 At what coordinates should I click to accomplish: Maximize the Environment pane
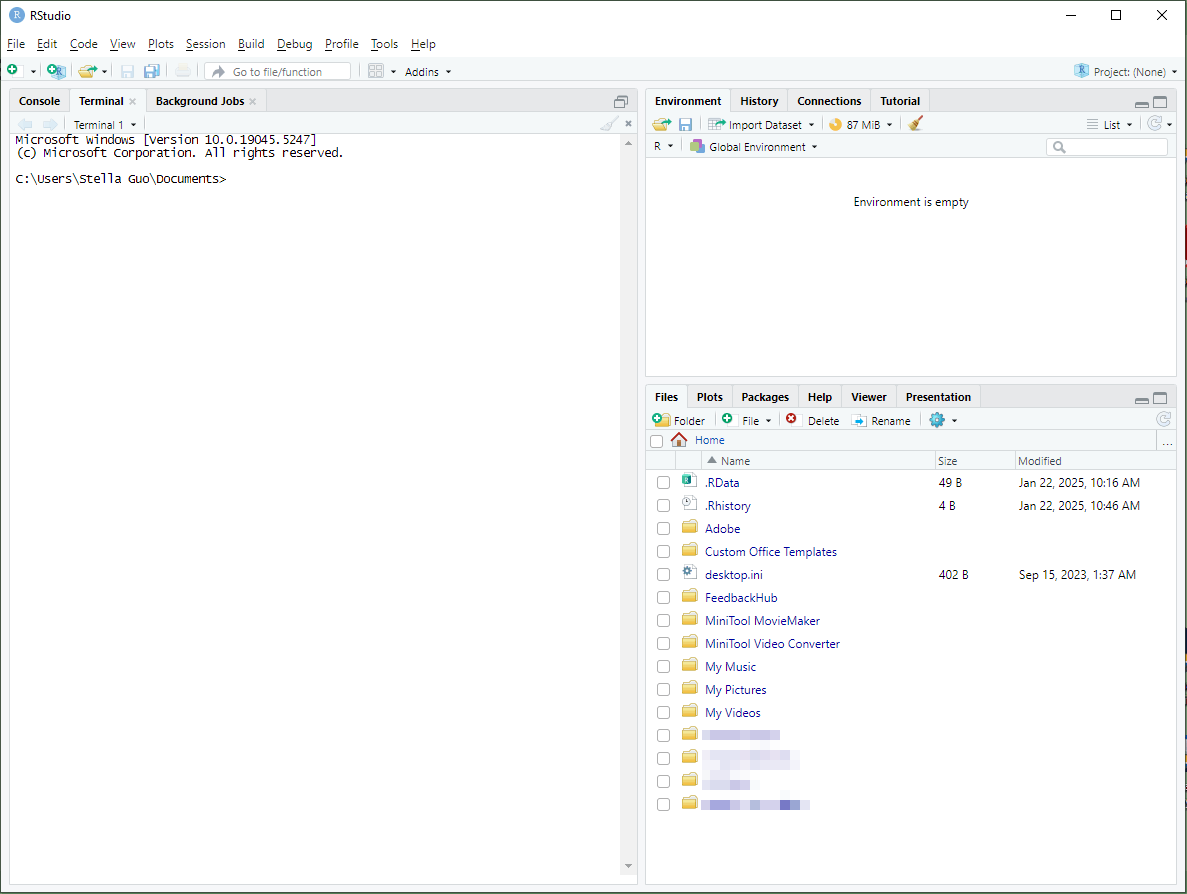pyautogui.click(x=1160, y=102)
